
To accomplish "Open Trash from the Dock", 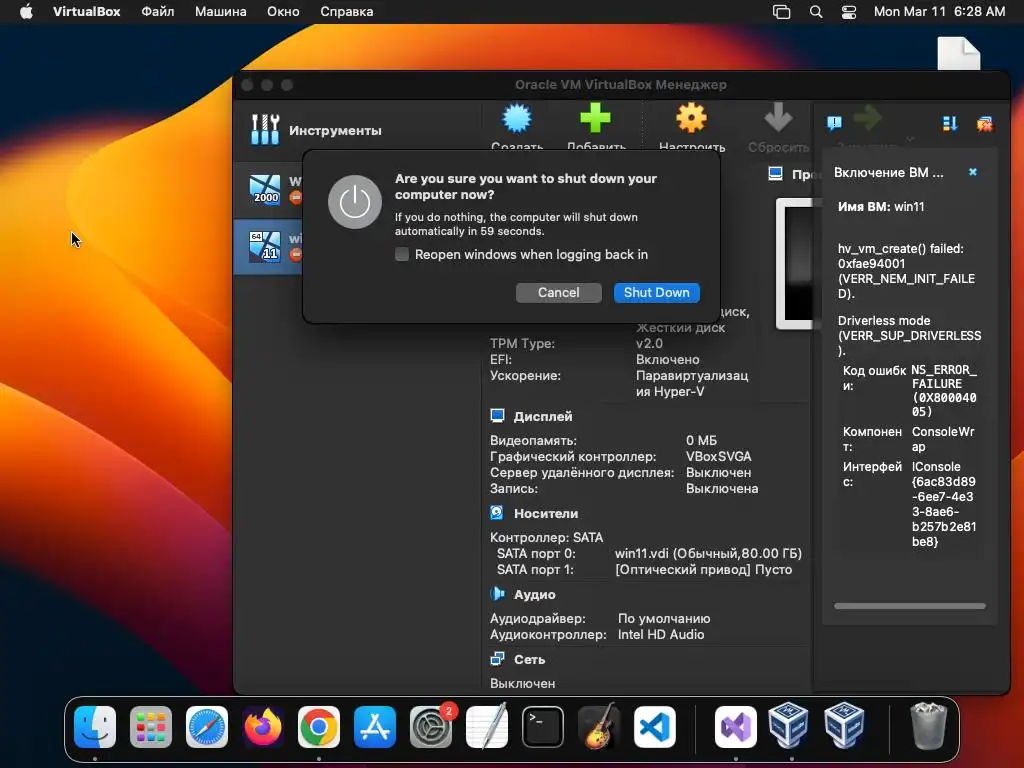I will coord(928,725).
